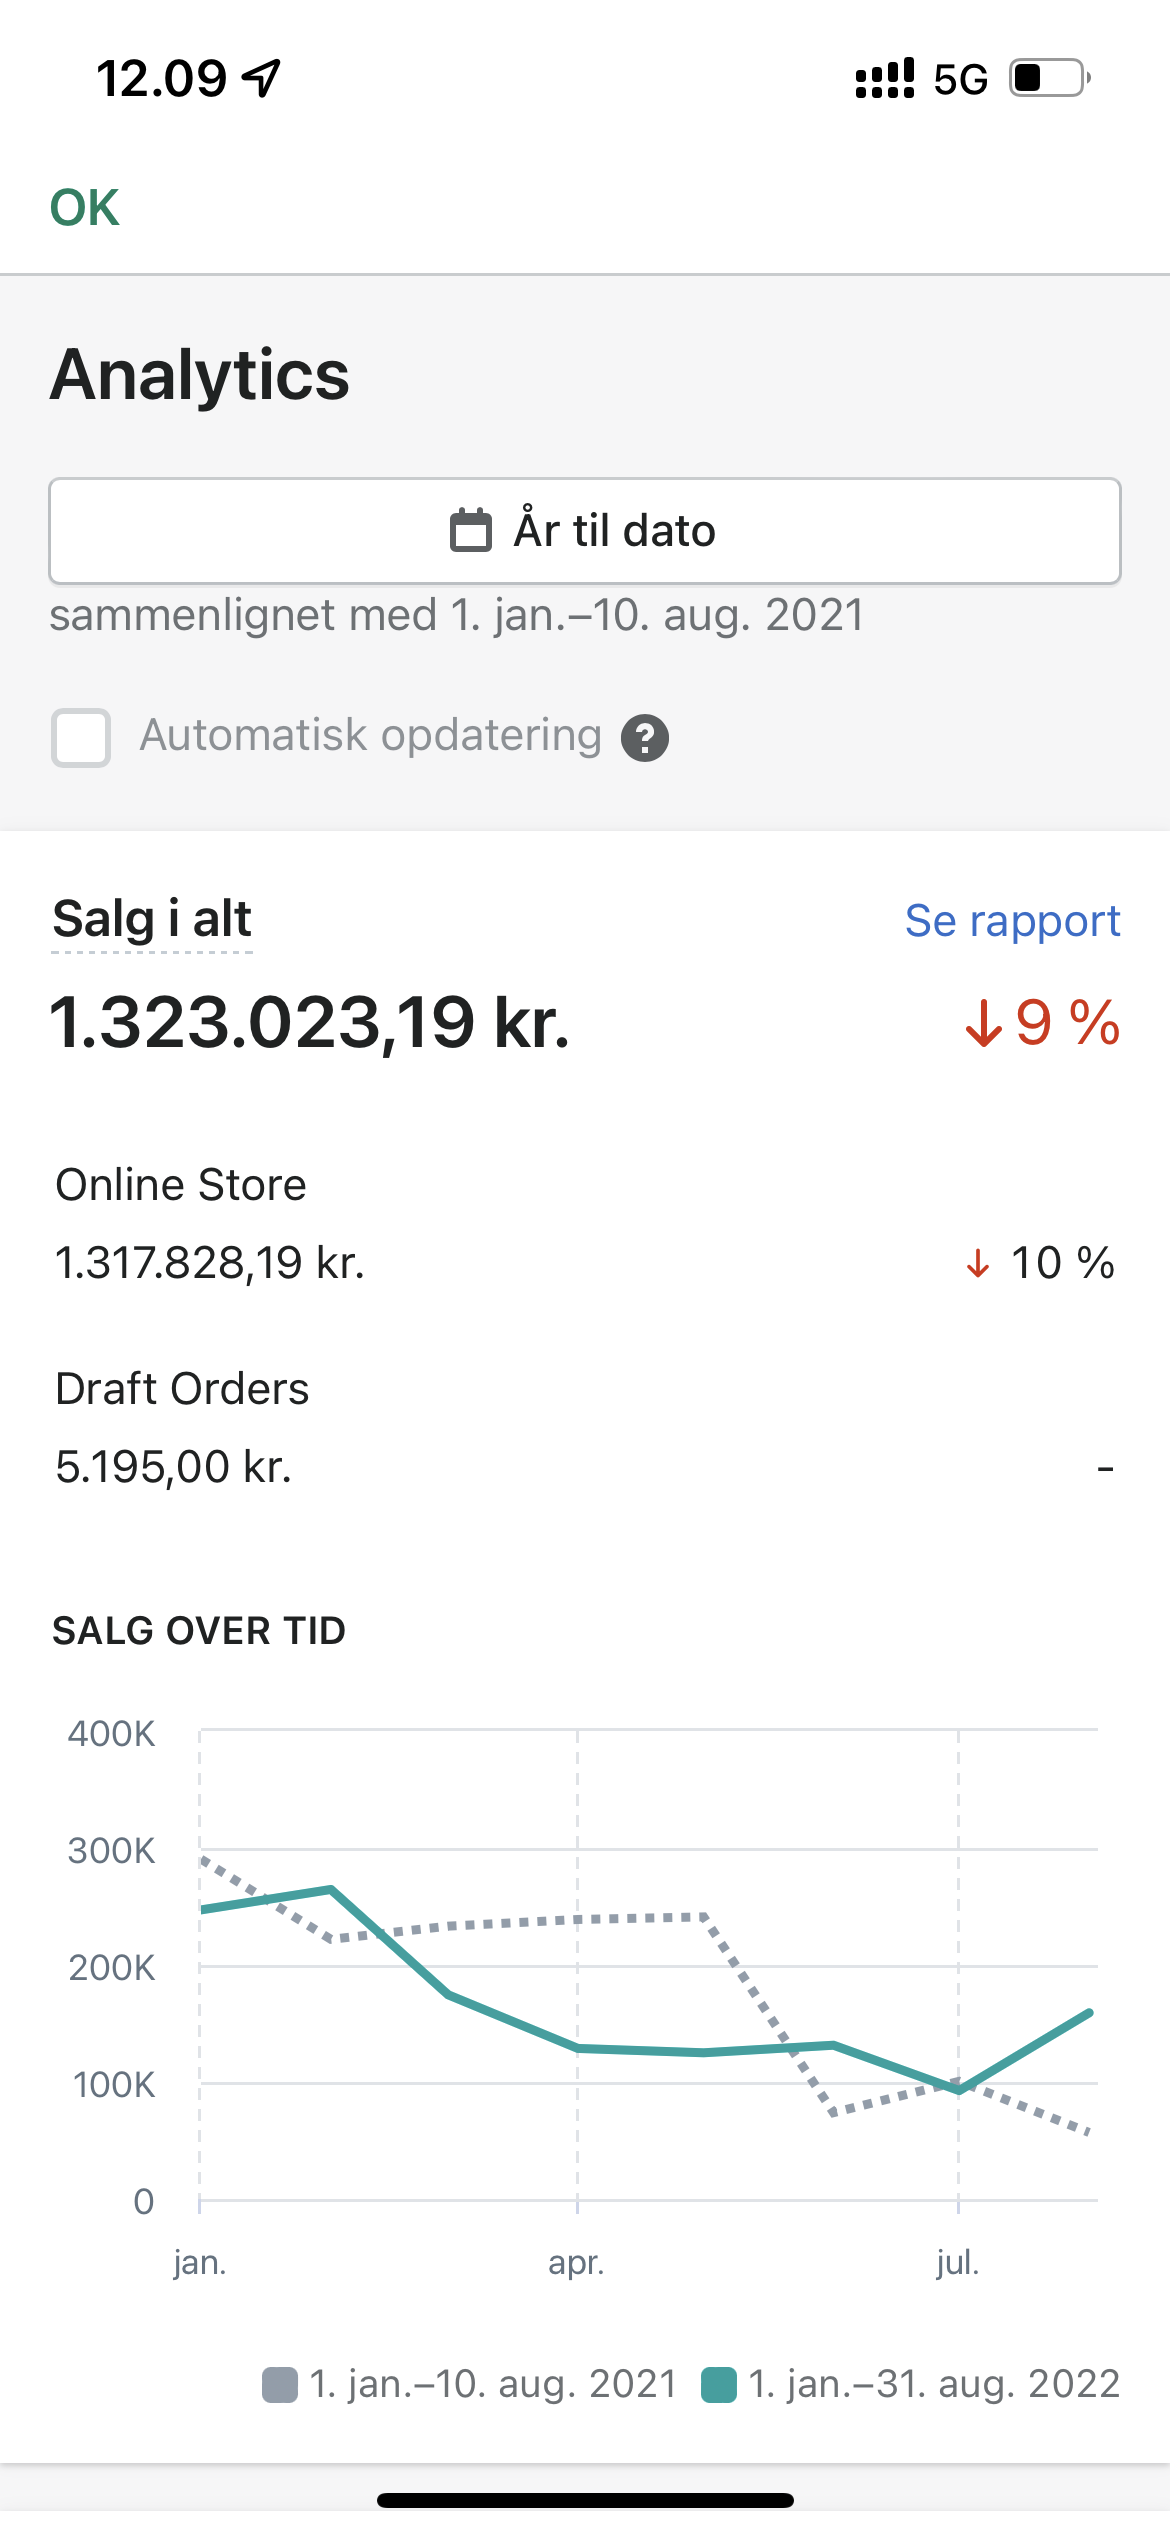Tap the down arrow beside 10 %
Viewport: 1170px width, 2532px height.
coord(978,1264)
